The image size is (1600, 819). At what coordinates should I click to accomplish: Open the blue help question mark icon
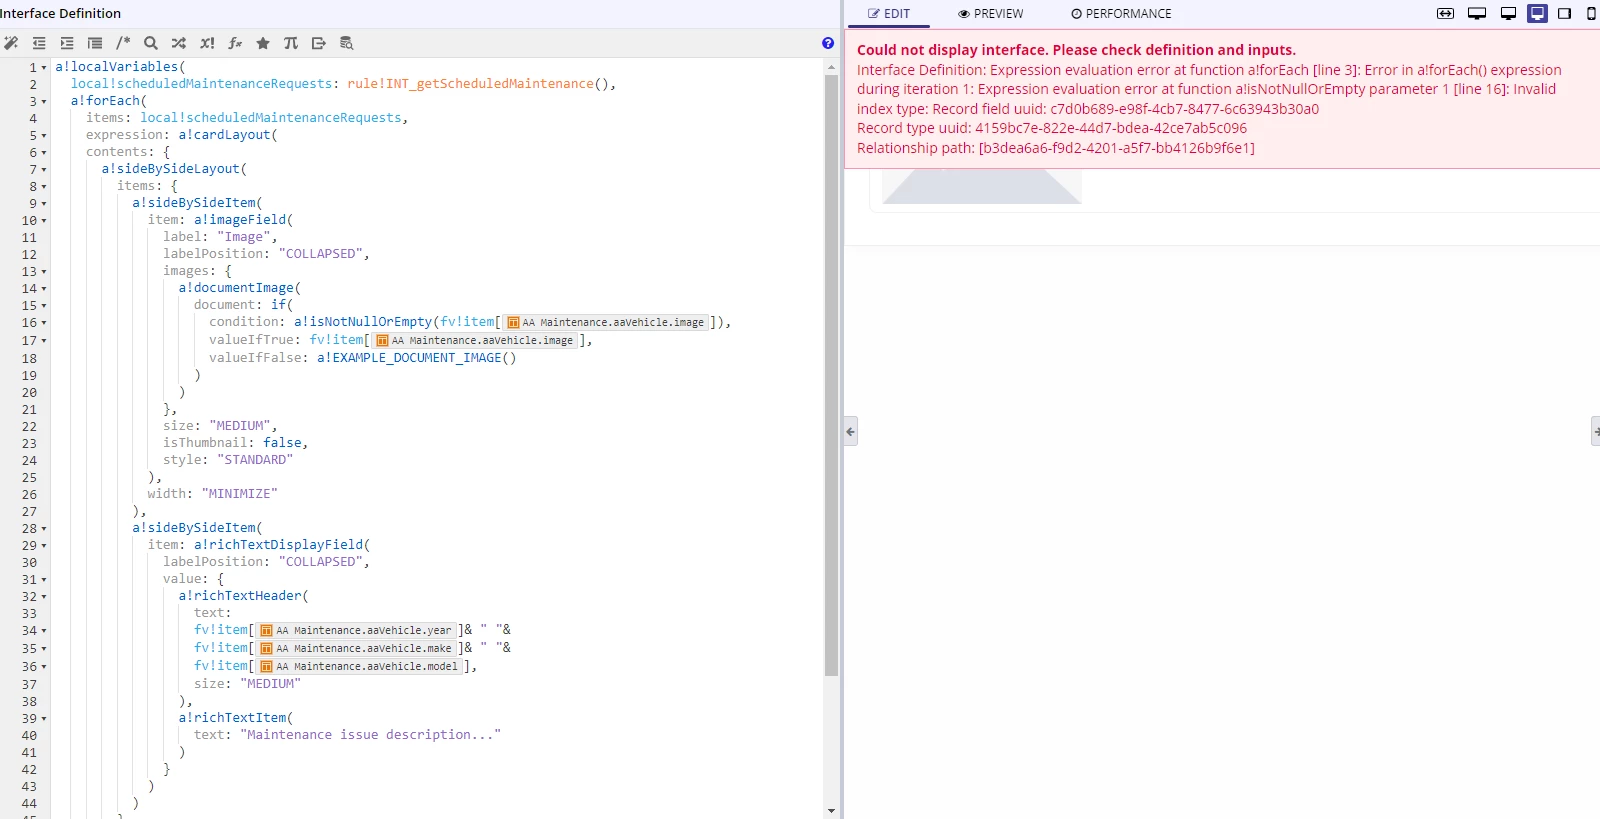click(828, 43)
